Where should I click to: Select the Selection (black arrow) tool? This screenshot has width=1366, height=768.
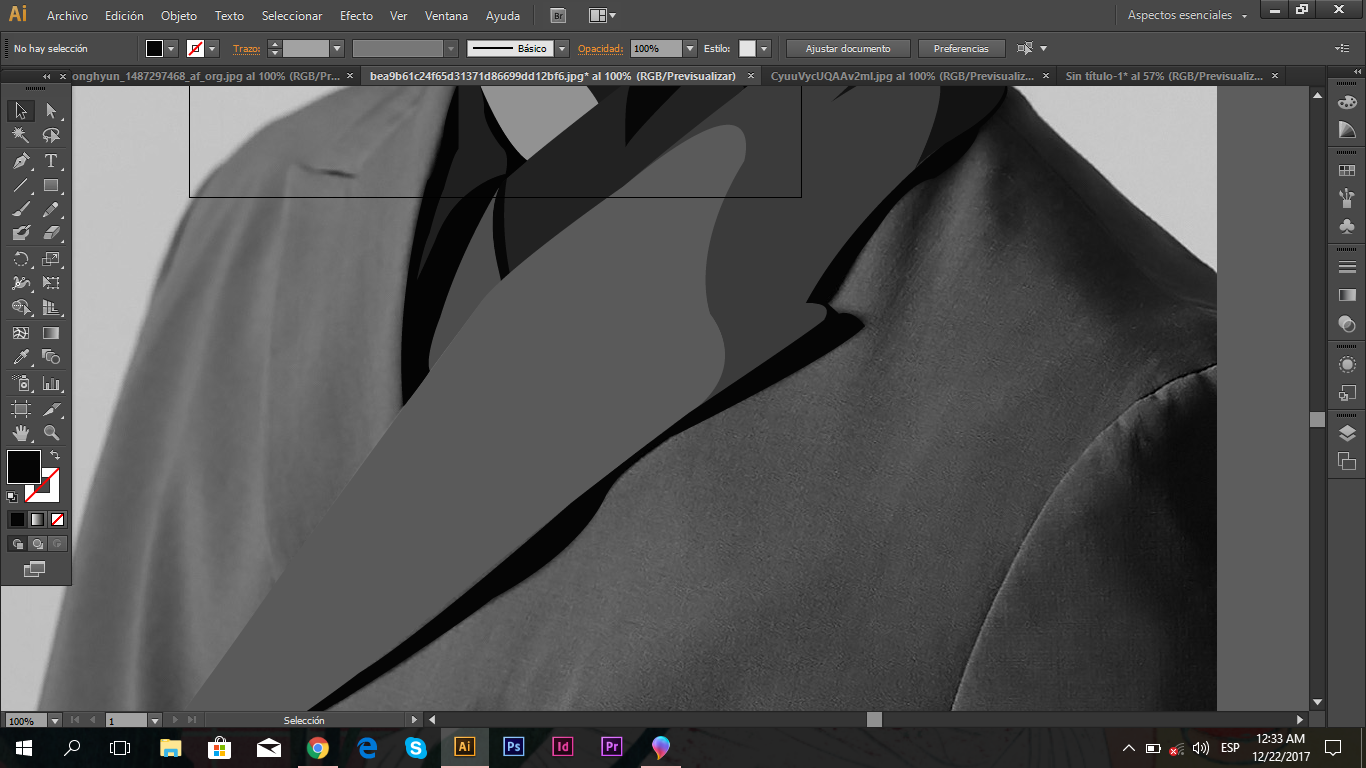pyautogui.click(x=21, y=111)
